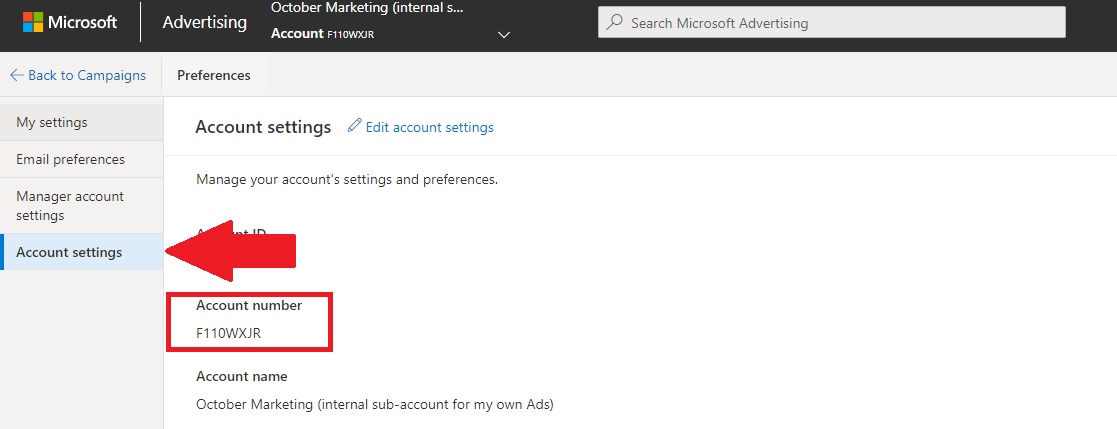Click the October Marketing account name in header
The width and height of the screenshot is (1117, 429).
pos(367,8)
